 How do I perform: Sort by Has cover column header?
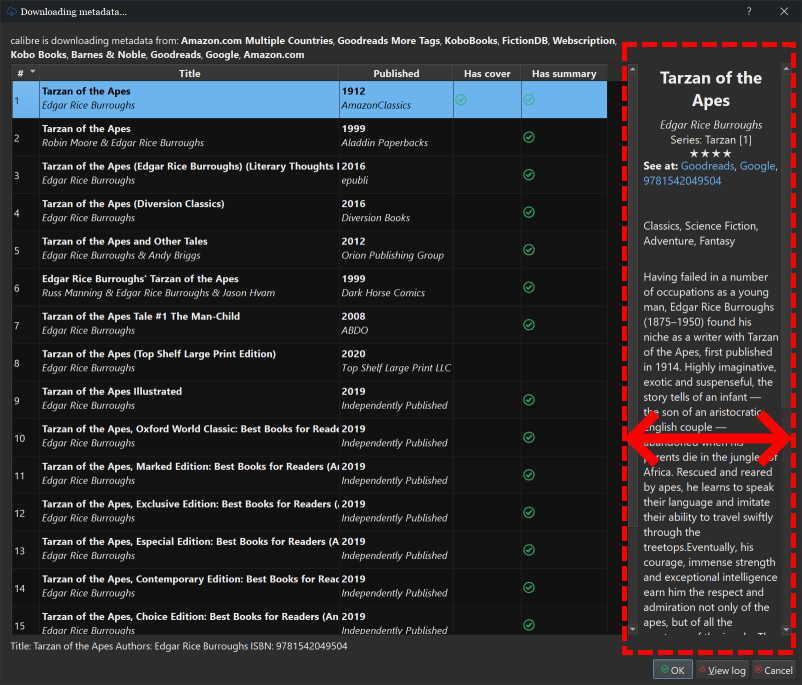coord(487,73)
